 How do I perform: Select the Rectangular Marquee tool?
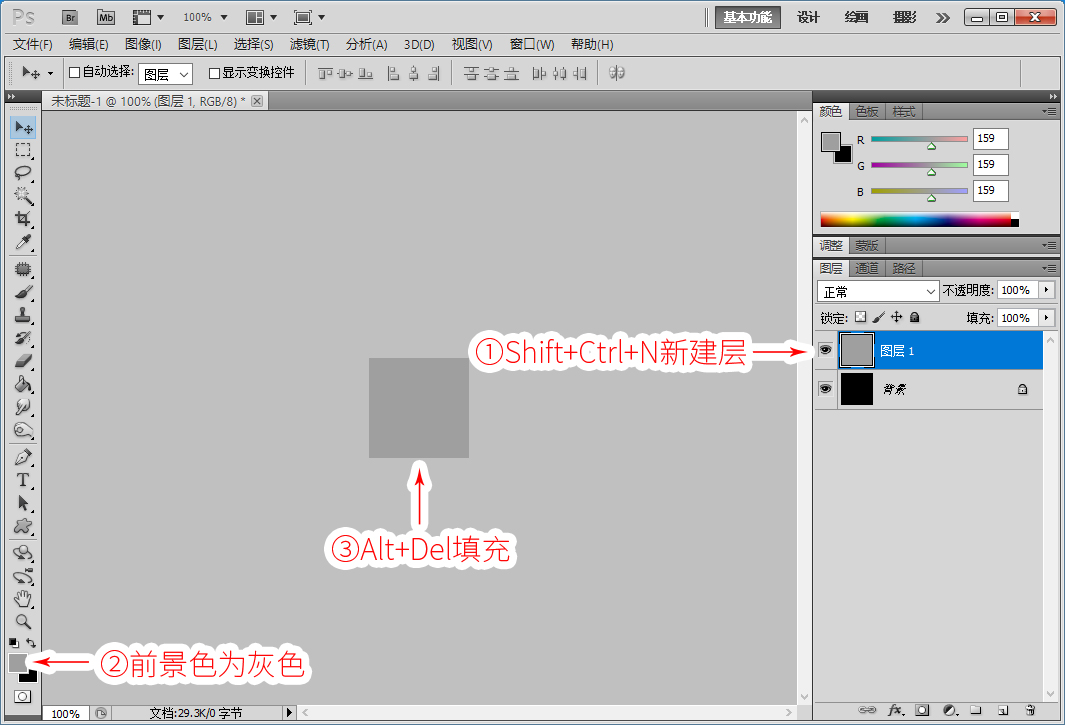[x=23, y=150]
